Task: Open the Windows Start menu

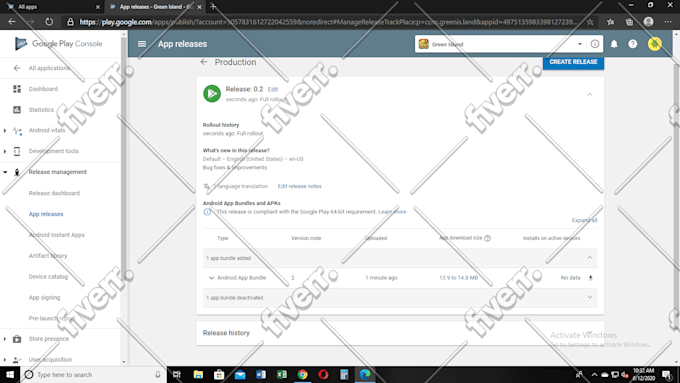Action: [10, 374]
